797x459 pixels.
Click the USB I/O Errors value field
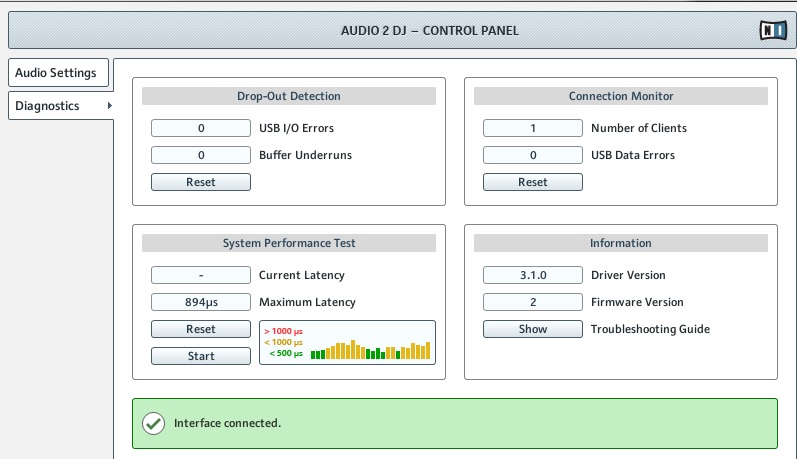200,128
